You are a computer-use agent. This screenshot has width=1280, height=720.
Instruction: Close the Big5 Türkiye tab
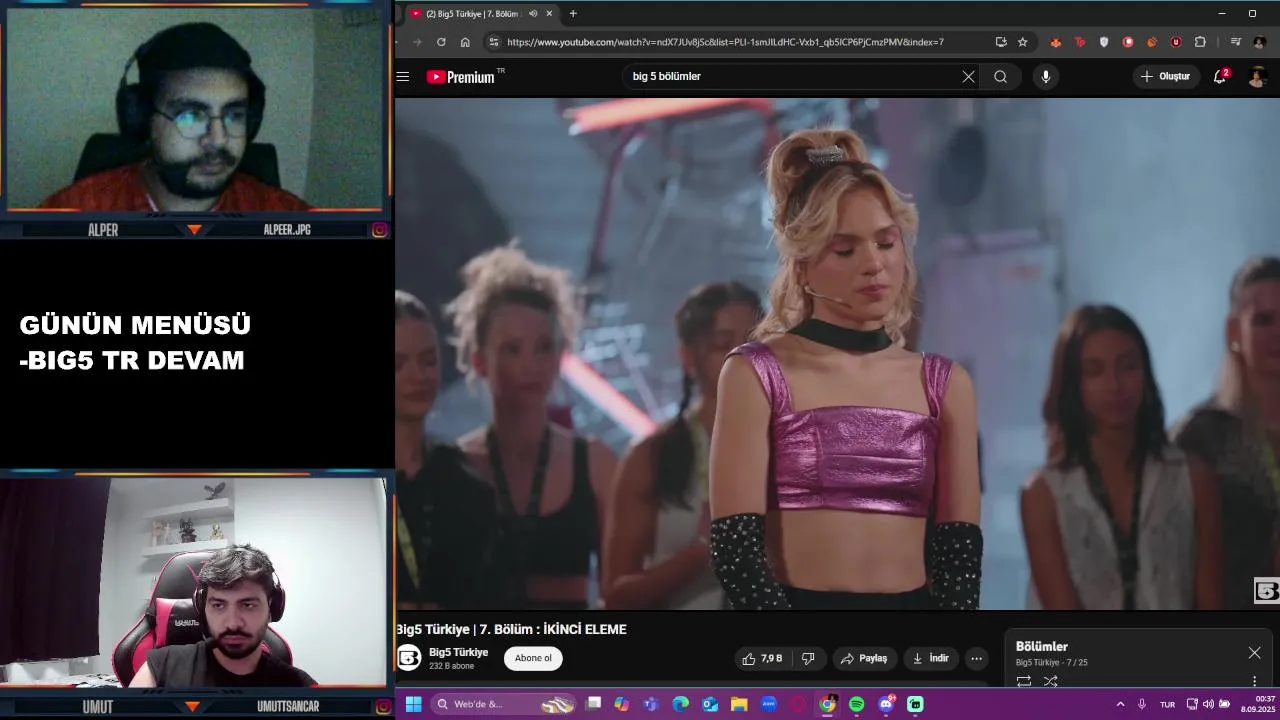pos(549,14)
